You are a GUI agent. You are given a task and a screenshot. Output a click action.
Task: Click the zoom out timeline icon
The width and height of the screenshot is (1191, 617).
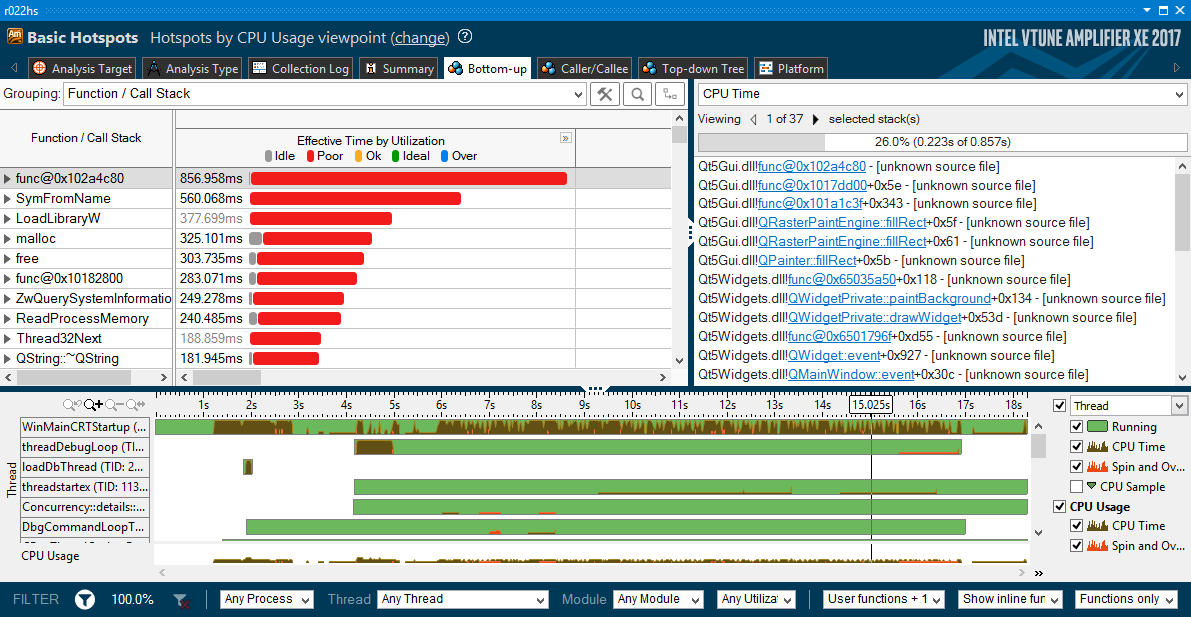(115, 405)
